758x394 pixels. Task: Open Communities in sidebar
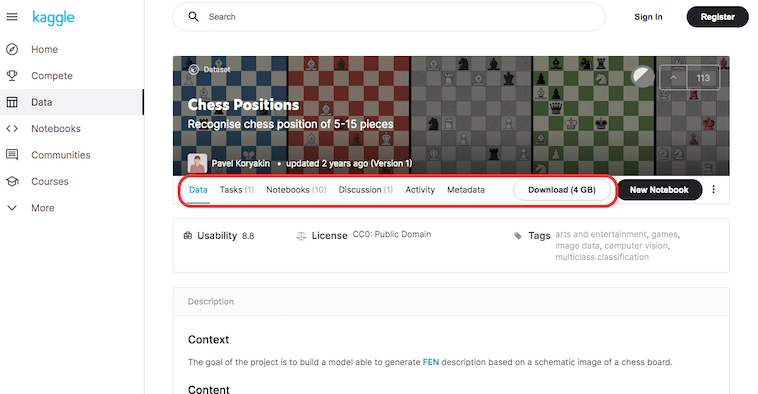60,155
